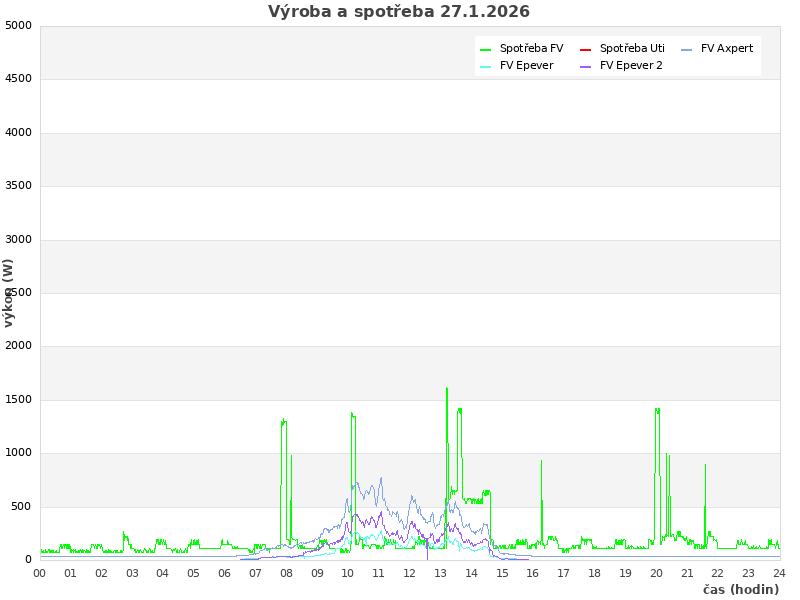
Task: Hide the FV Epever series via legend text
Action: [526, 65]
